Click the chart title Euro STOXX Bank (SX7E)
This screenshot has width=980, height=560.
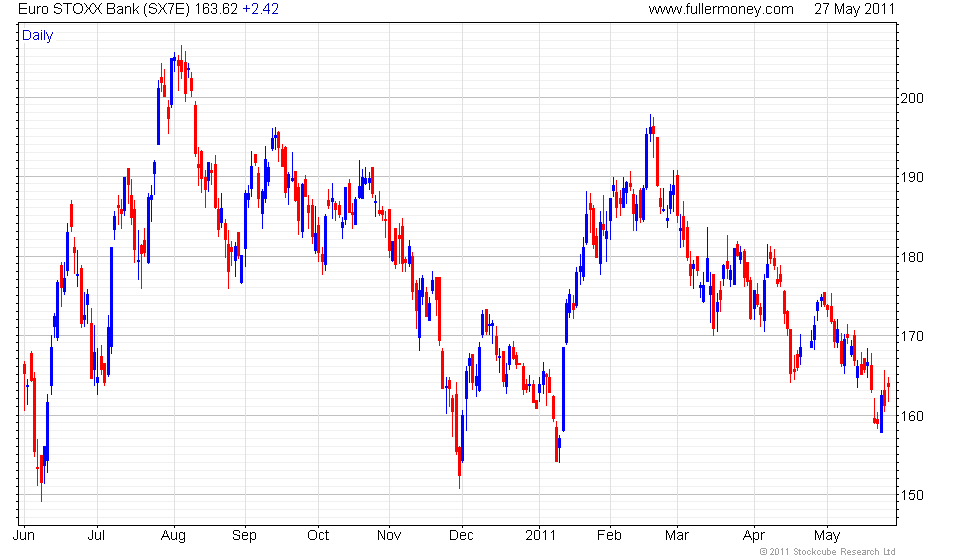104,9
